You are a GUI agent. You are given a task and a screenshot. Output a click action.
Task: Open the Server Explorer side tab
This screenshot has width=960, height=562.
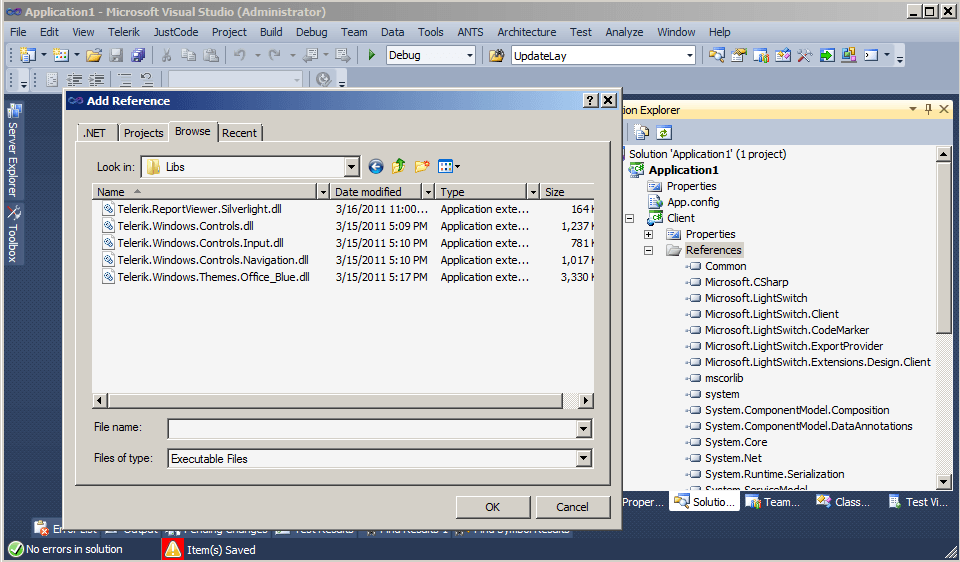pos(13,151)
